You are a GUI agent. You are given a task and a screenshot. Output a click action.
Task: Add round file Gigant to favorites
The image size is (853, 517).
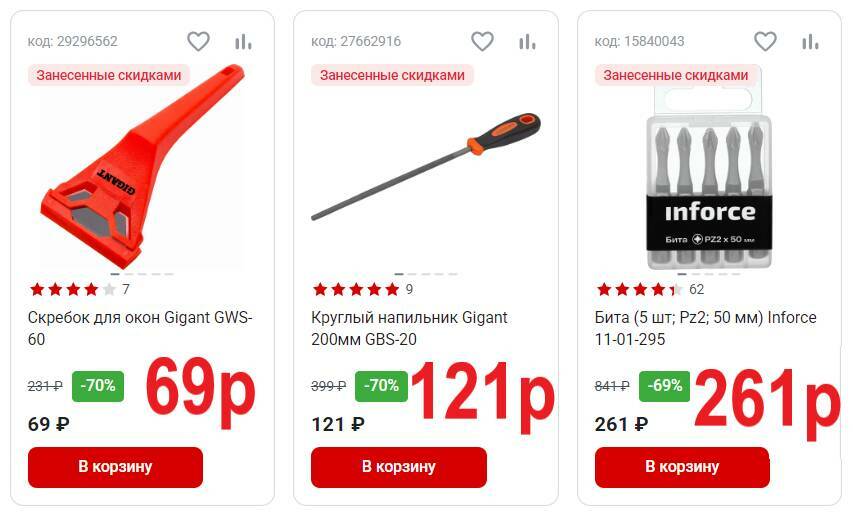pyautogui.click(x=482, y=41)
